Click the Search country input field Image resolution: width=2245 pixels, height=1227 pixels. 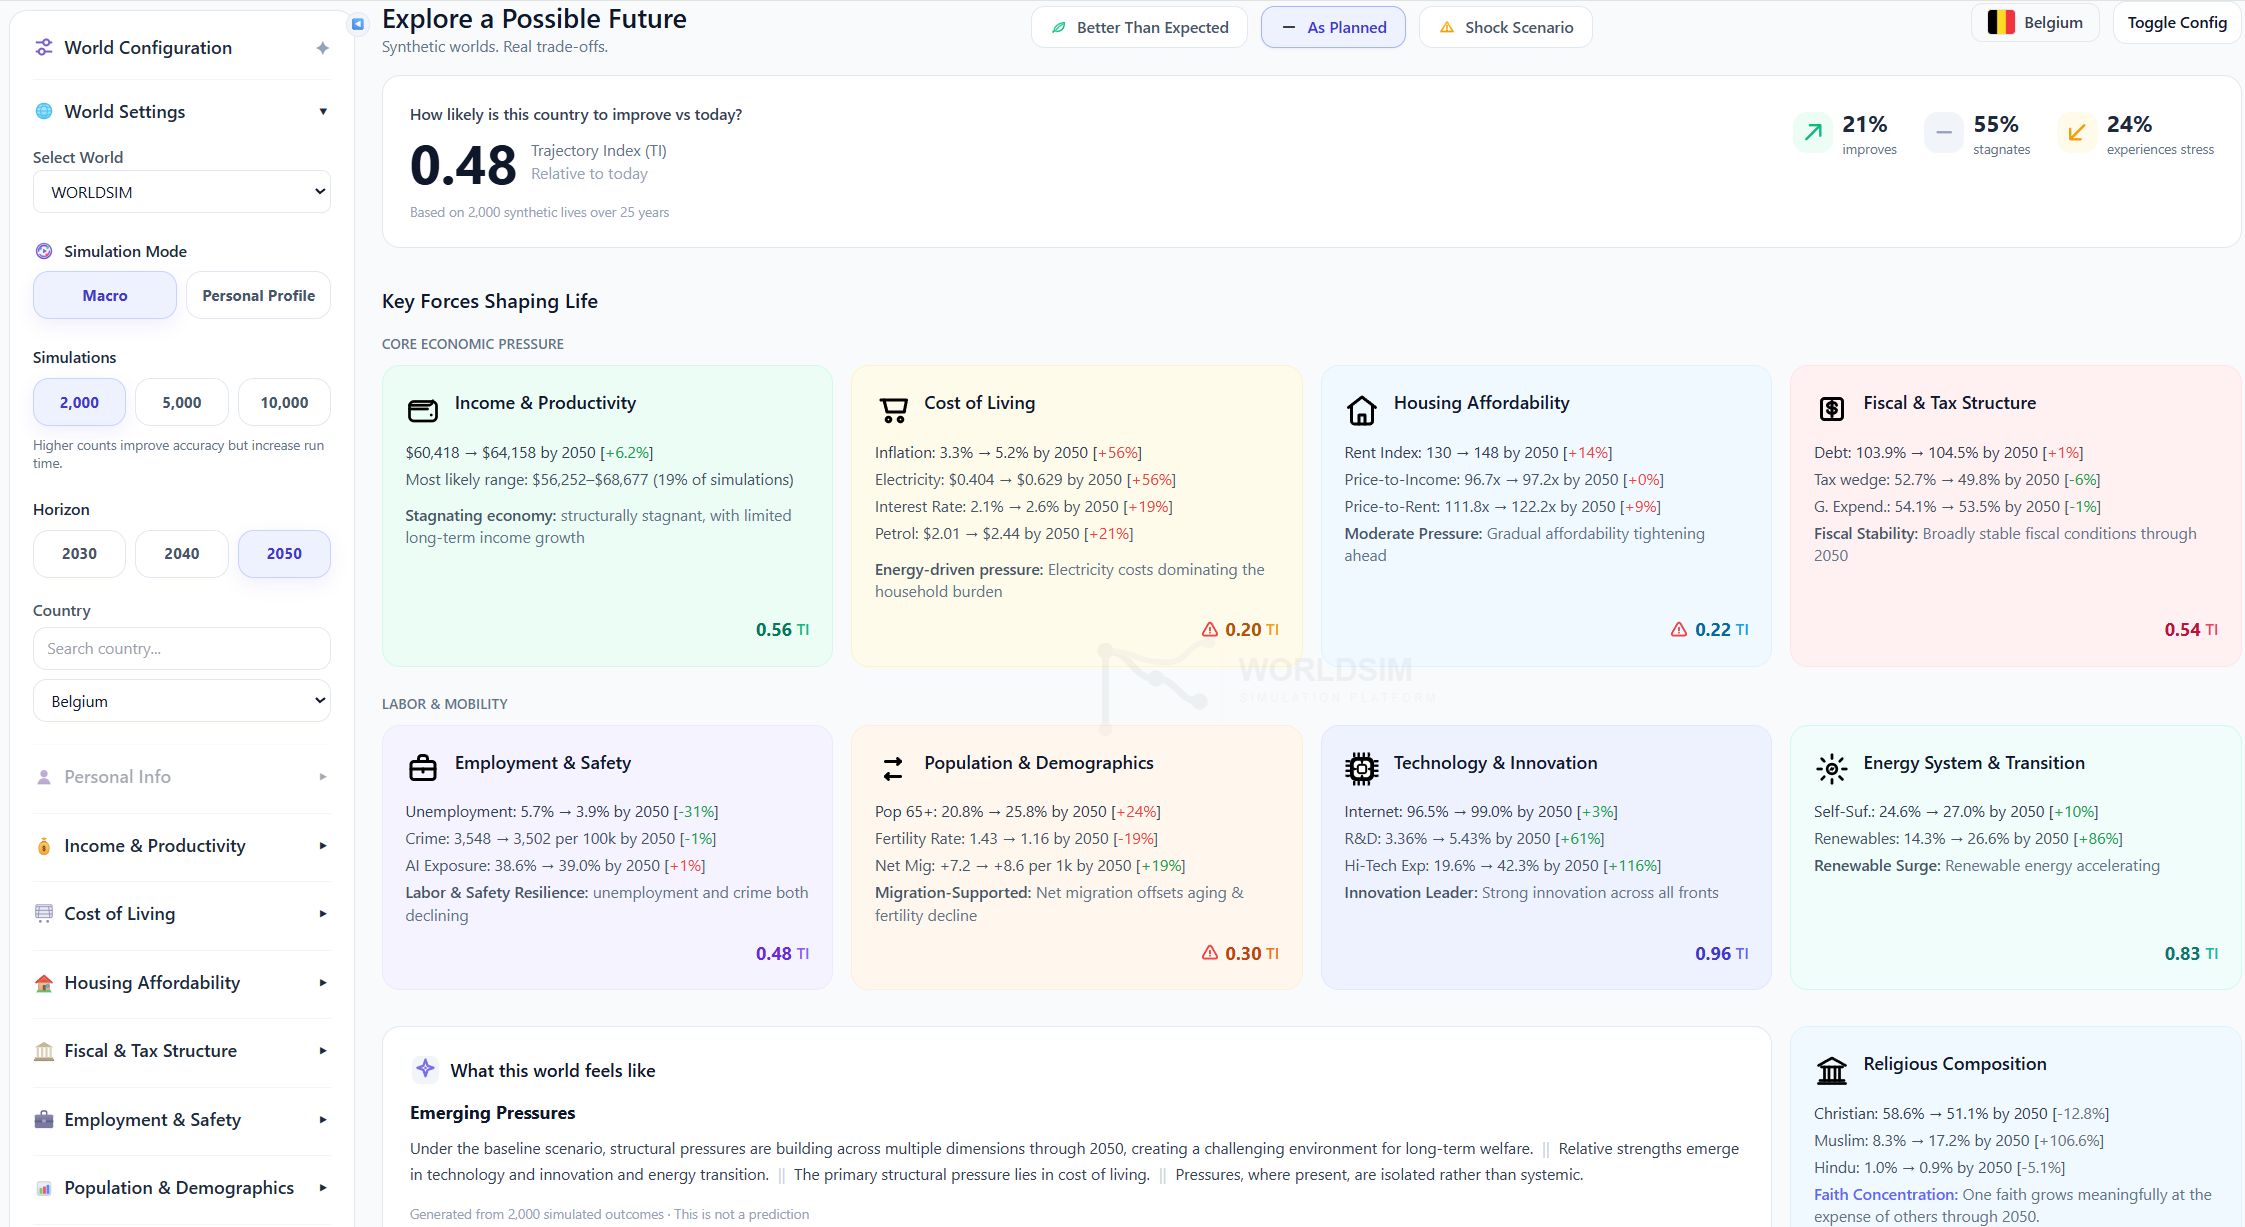[181, 648]
